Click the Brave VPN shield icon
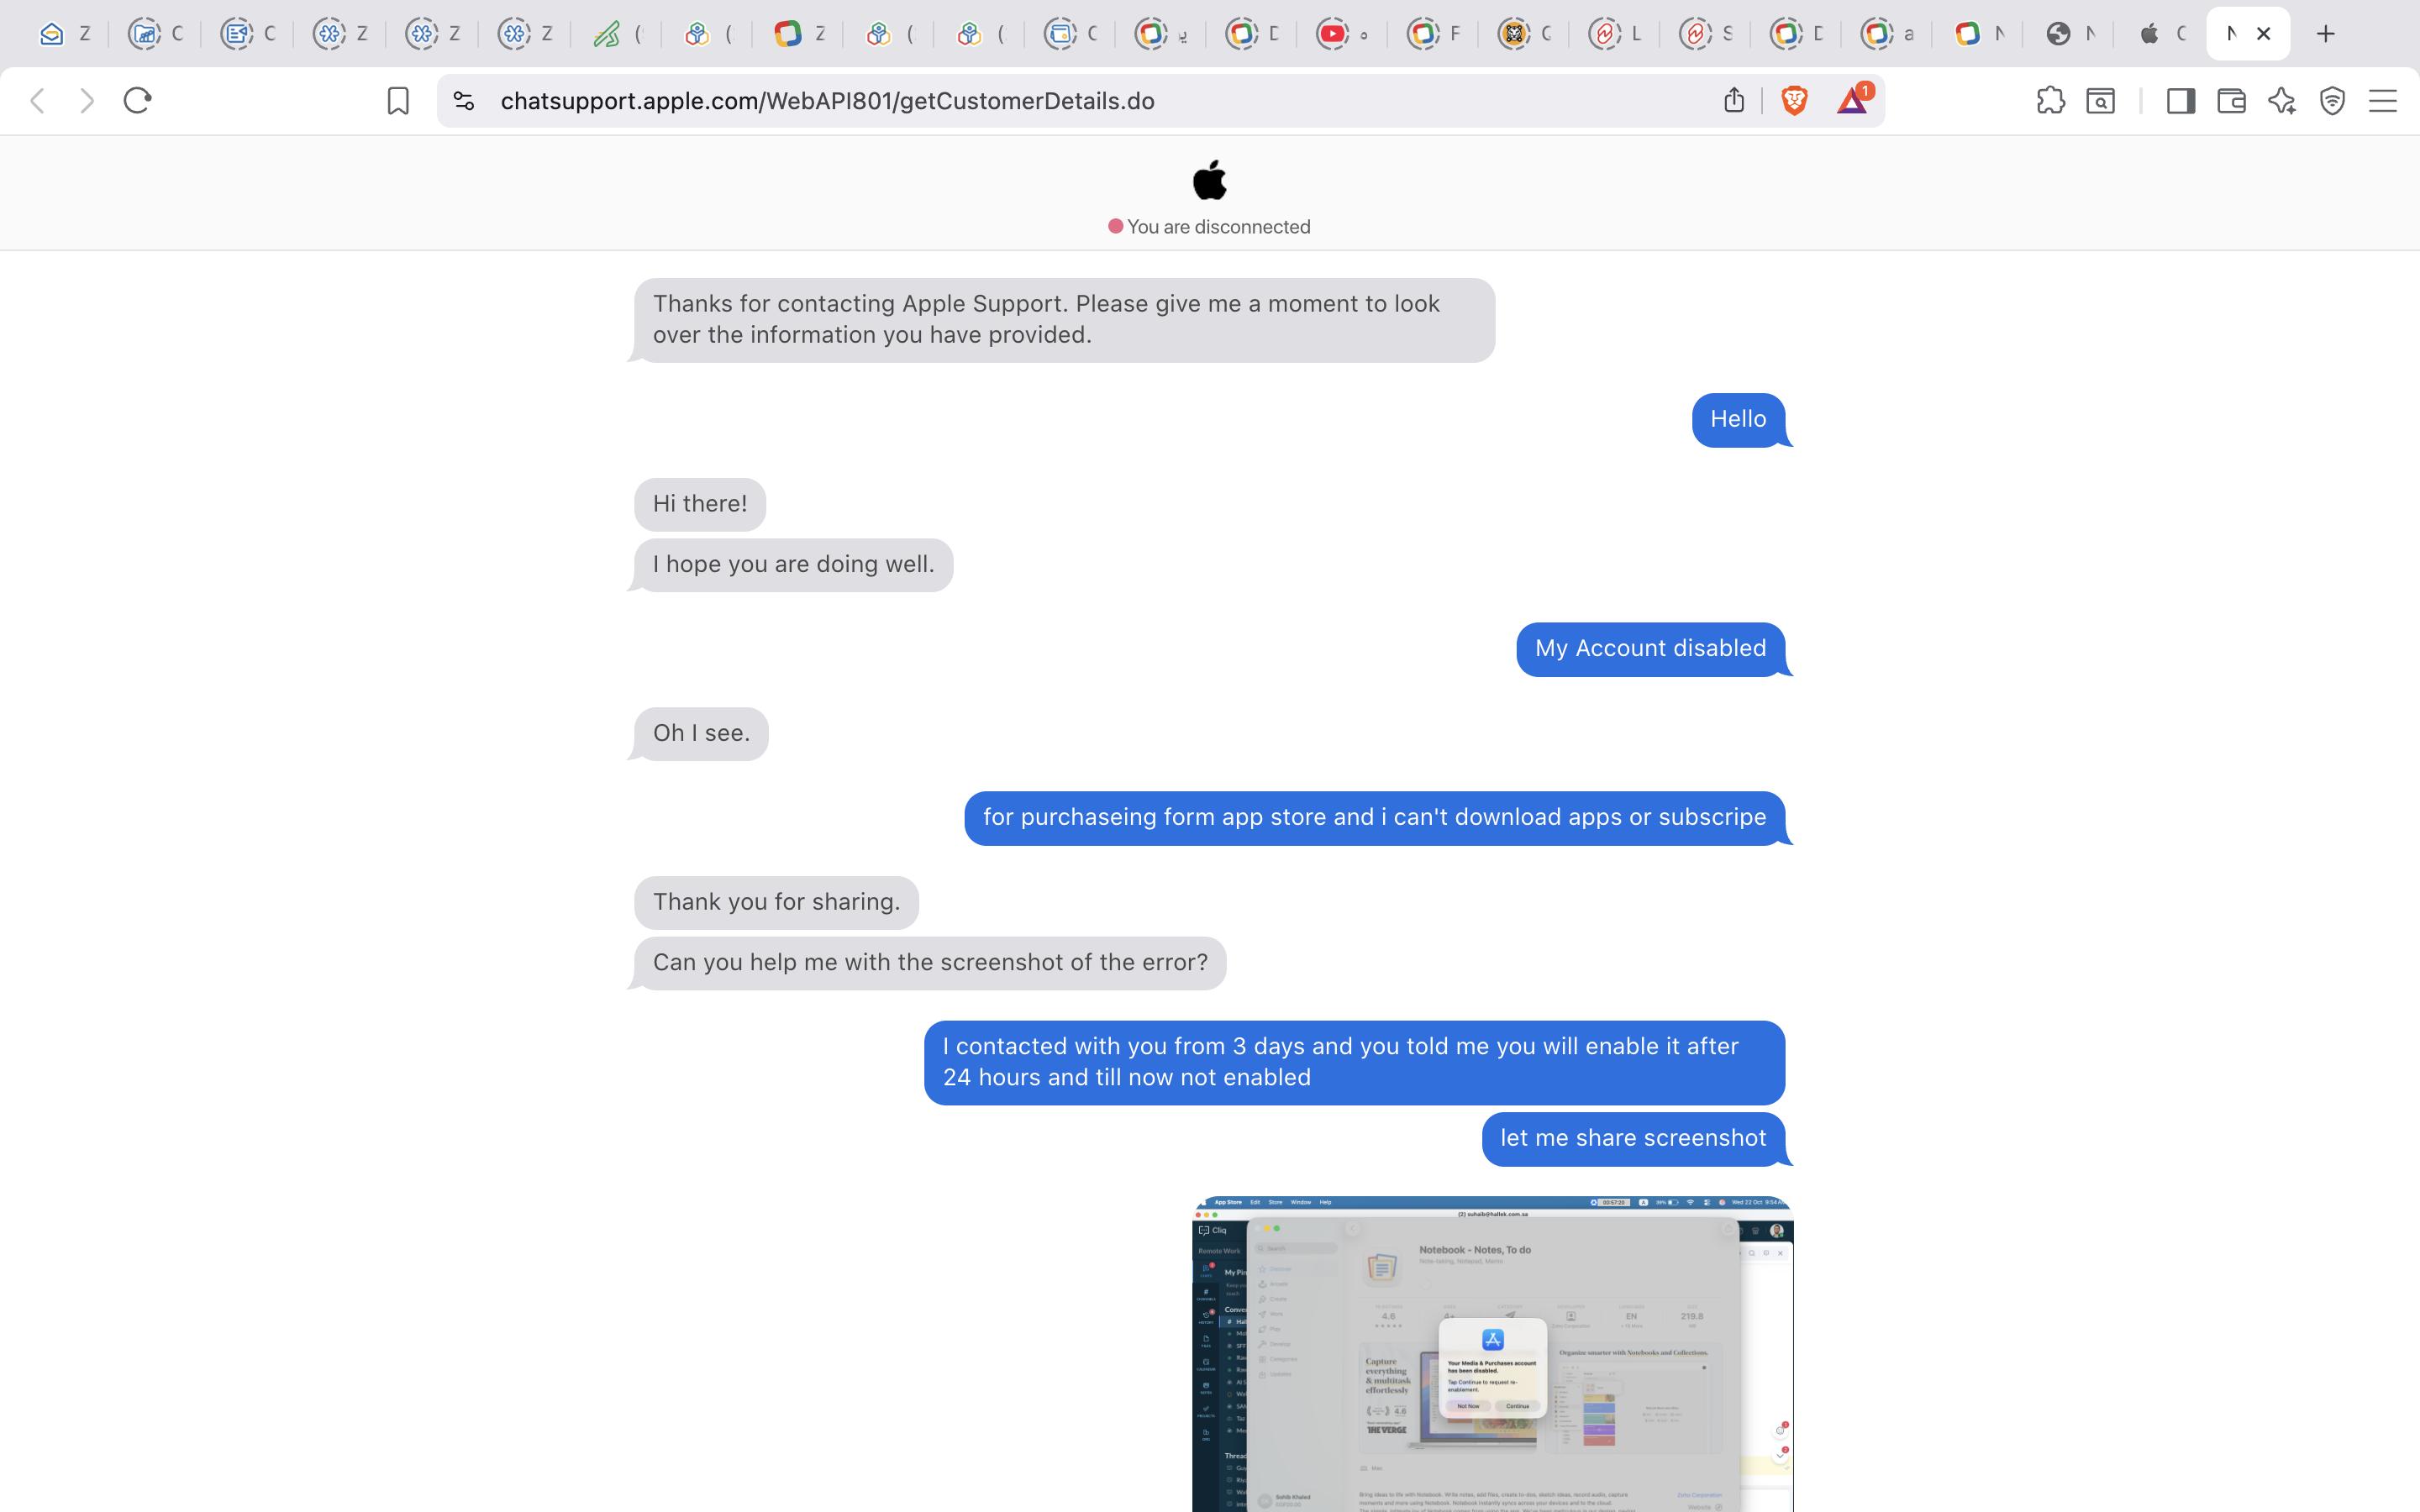Image resolution: width=2420 pixels, height=1512 pixels. 2332,101
